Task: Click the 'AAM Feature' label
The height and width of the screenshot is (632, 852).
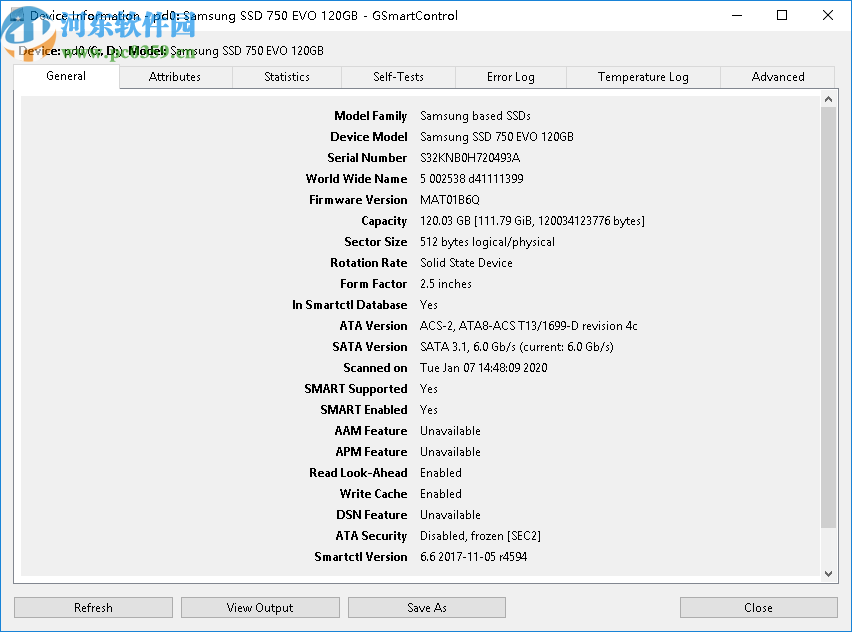Action: (371, 431)
